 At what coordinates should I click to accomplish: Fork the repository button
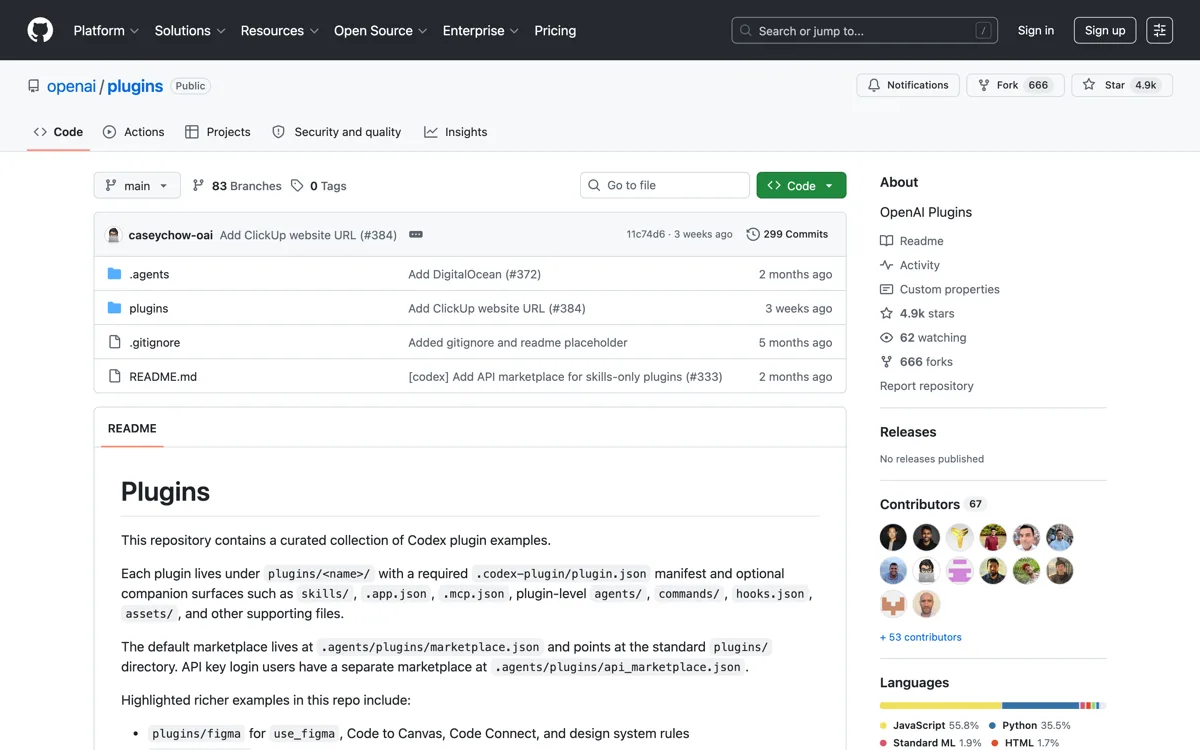coord(1015,85)
